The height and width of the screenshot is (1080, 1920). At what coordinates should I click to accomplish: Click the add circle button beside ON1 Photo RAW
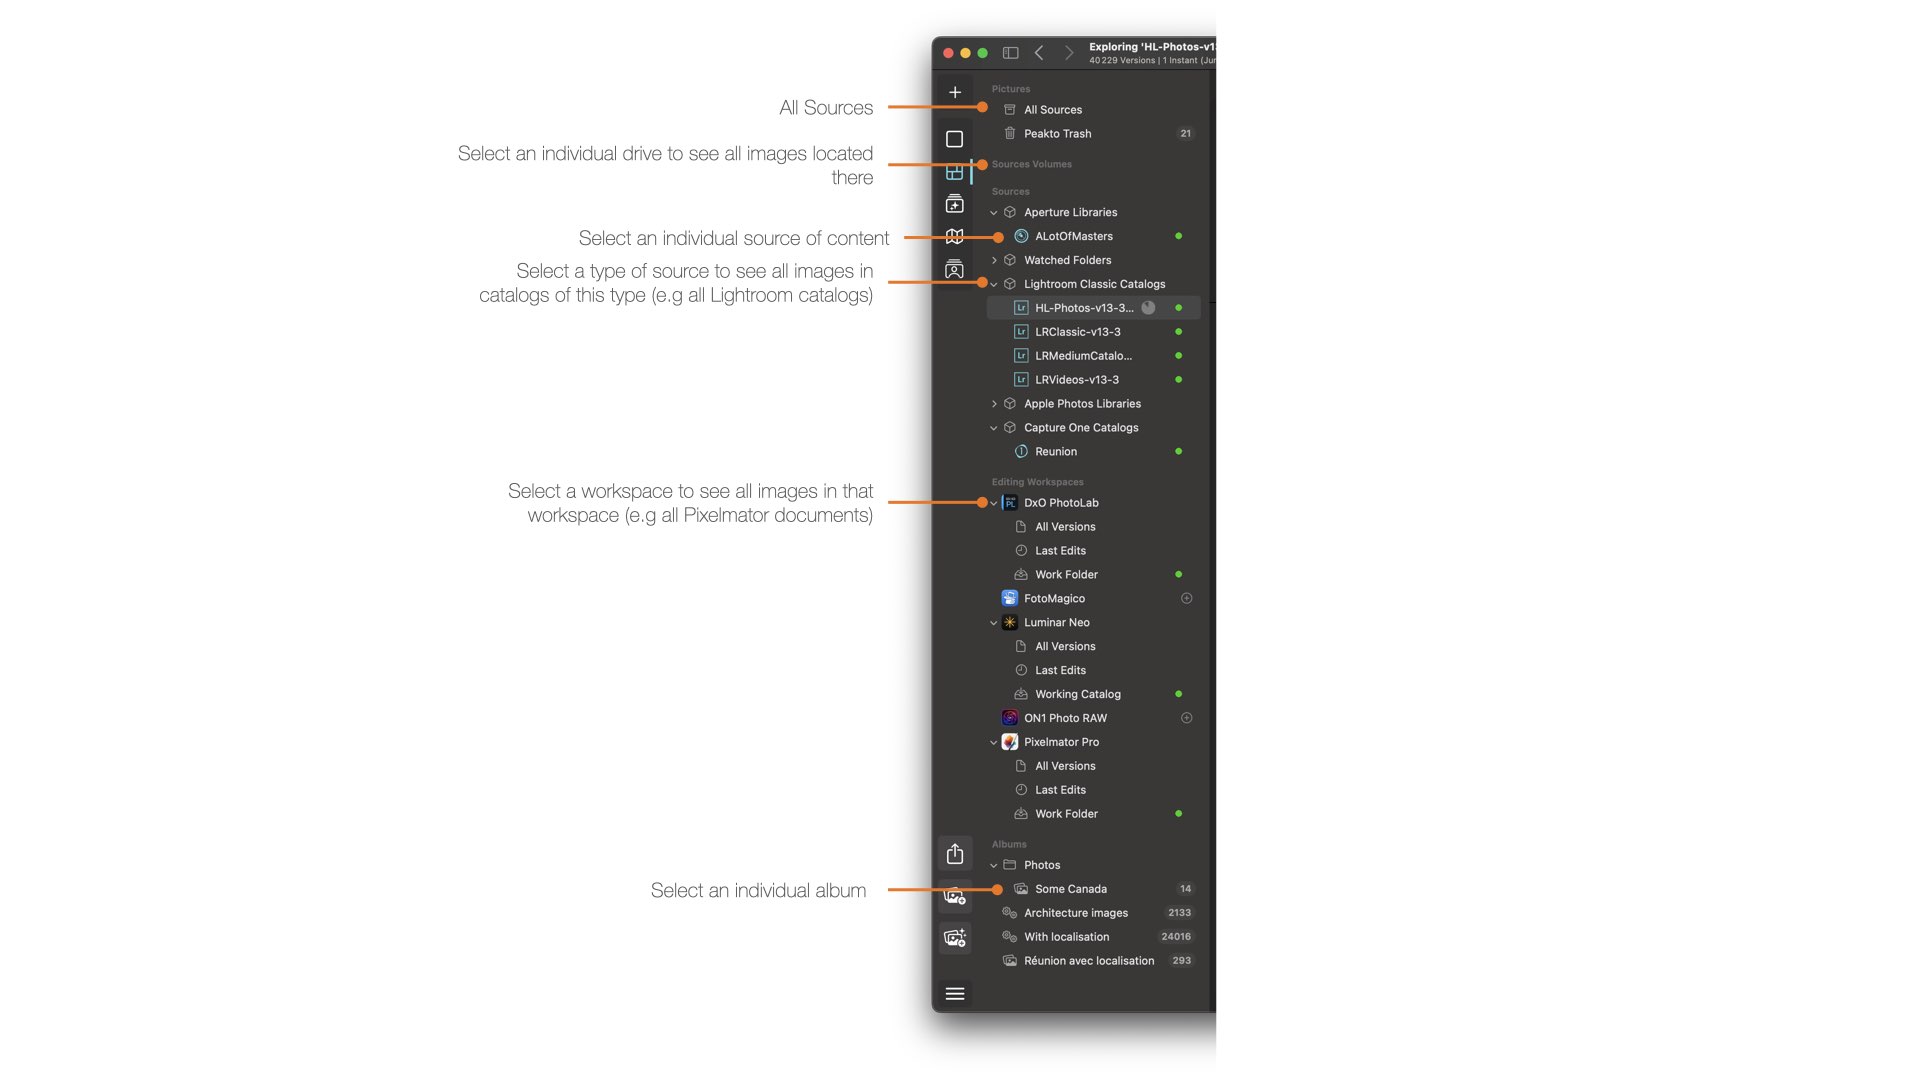[x=1187, y=718]
